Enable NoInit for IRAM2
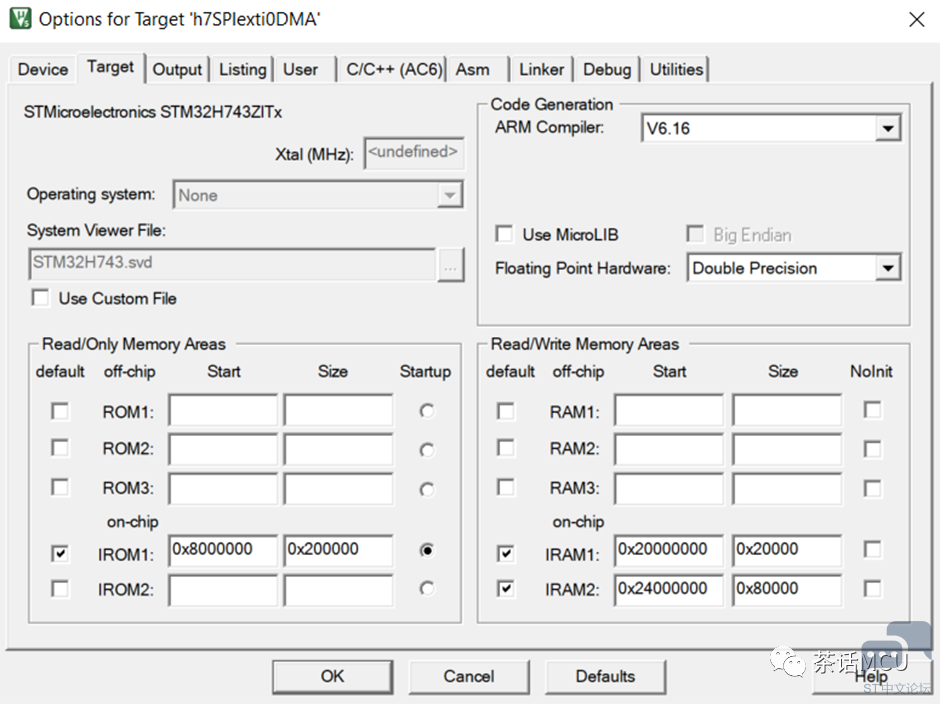940x704 pixels. point(872,589)
